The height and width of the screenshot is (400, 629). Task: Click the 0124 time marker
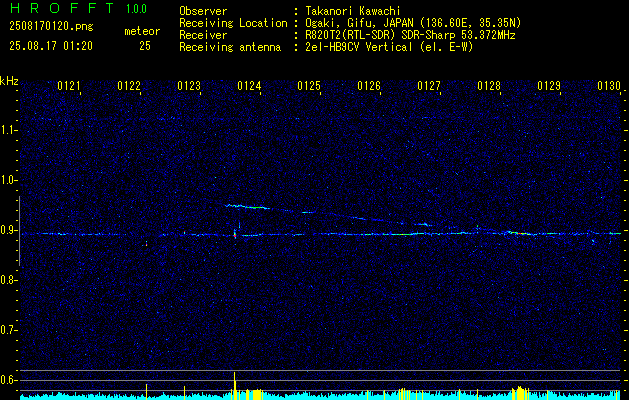tap(249, 86)
